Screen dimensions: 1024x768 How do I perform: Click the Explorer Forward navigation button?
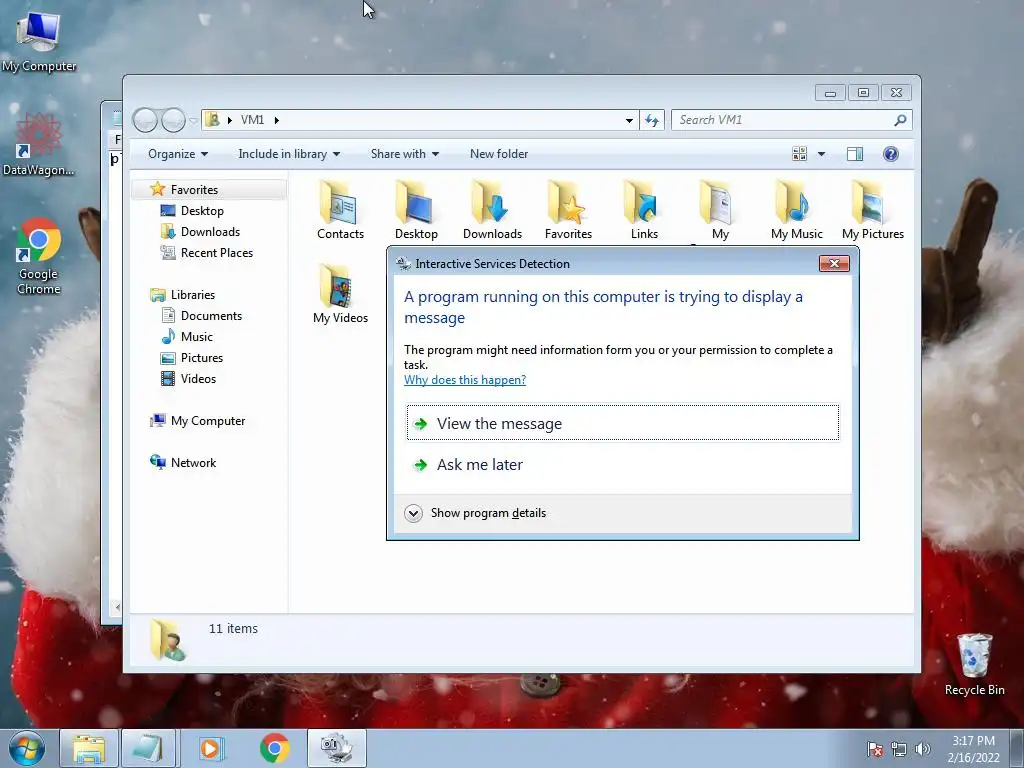[173, 120]
